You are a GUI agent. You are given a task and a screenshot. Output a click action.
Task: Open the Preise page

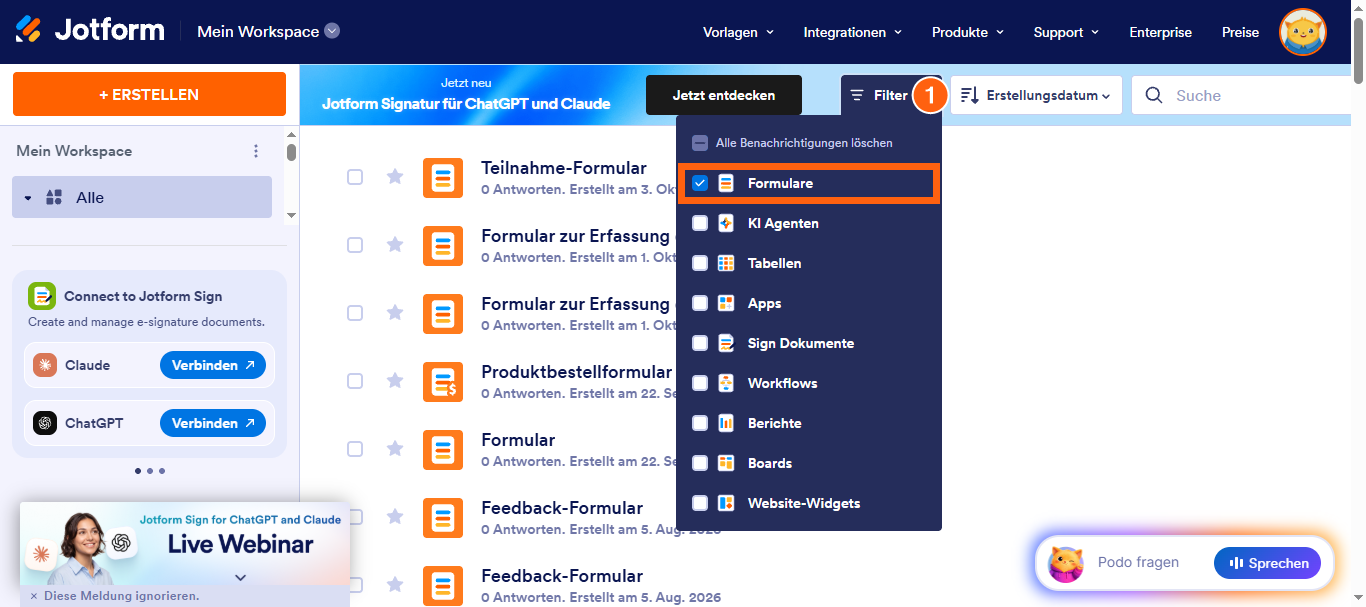point(1241,32)
